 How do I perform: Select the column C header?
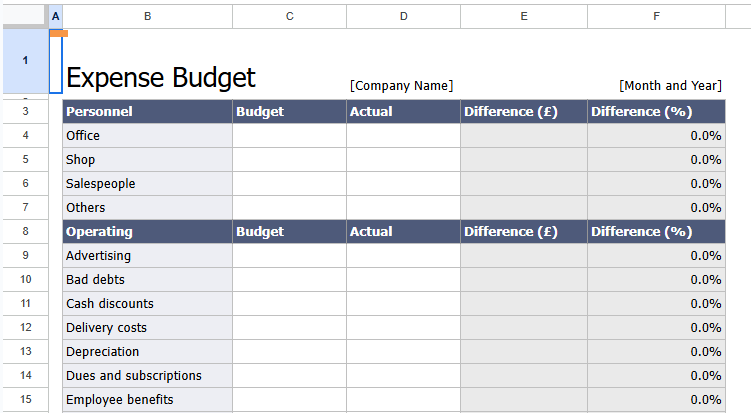tap(289, 16)
